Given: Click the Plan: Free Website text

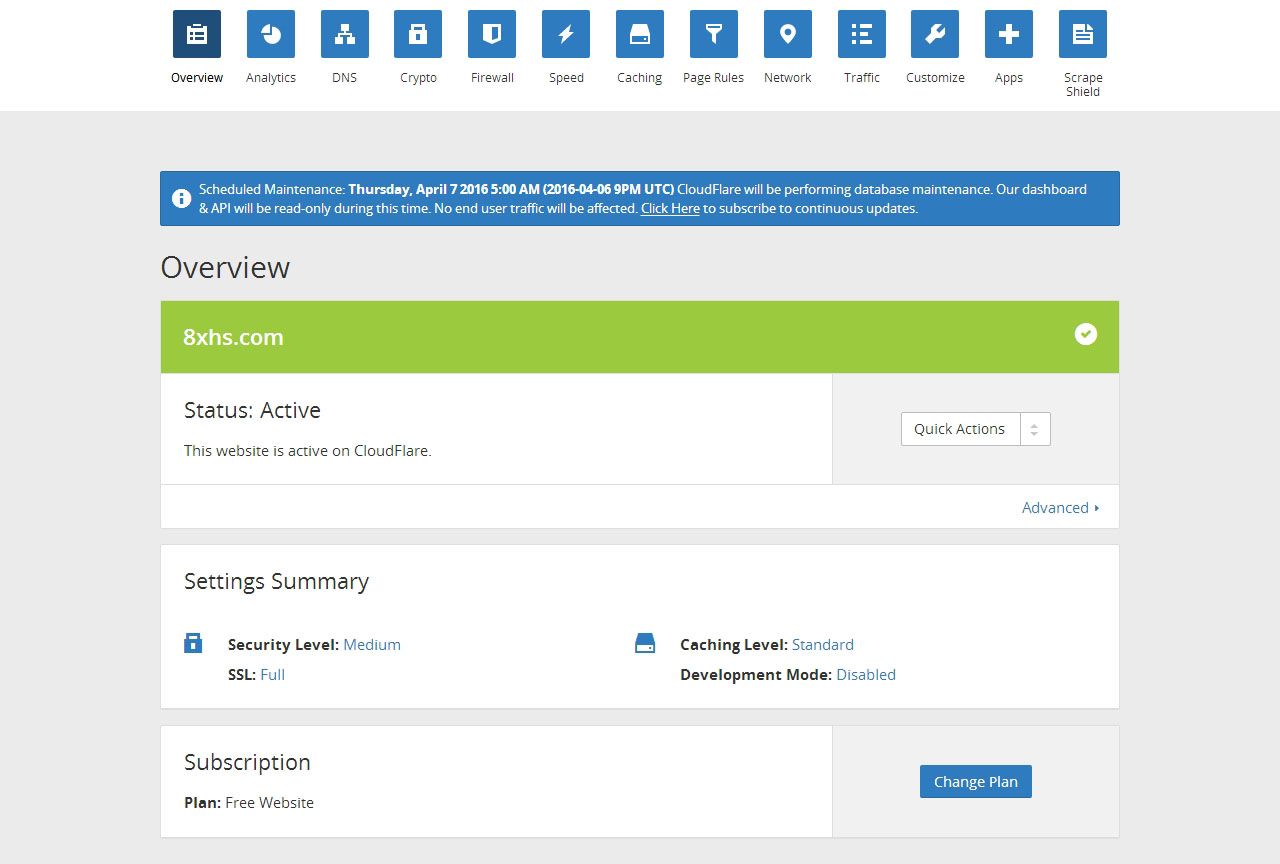Looking at the screenshot, I should [249, 802].
